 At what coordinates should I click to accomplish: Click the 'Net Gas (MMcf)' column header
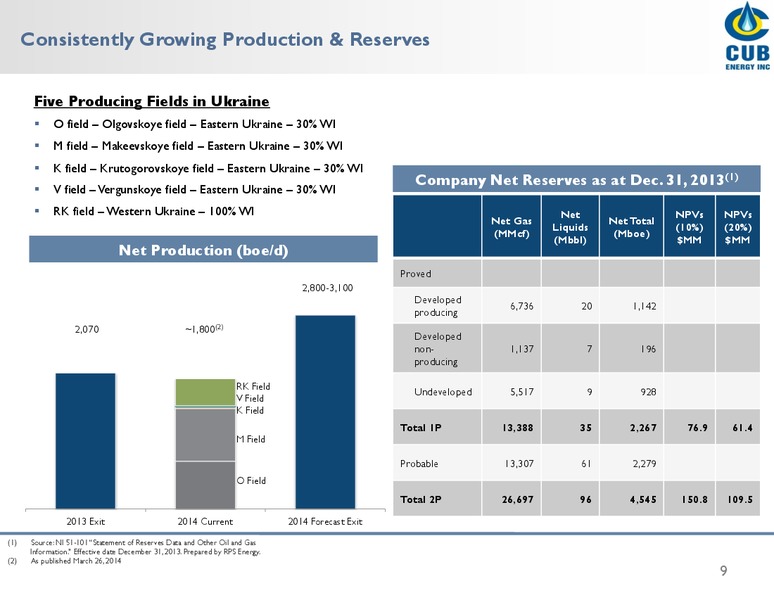pyautogui.click(x=511, y=227)
